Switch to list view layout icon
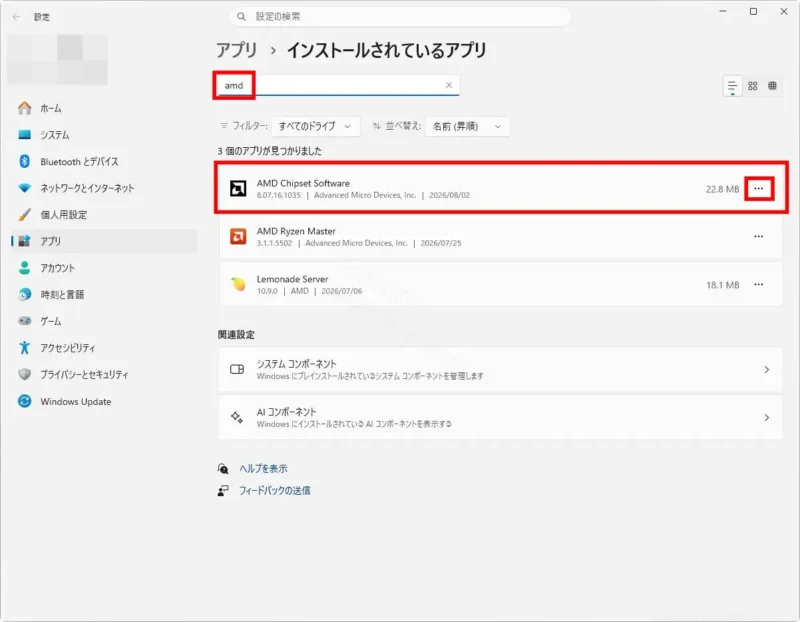Screen dimensions: 800x622 pyautogui.click(x=732, y=86)
